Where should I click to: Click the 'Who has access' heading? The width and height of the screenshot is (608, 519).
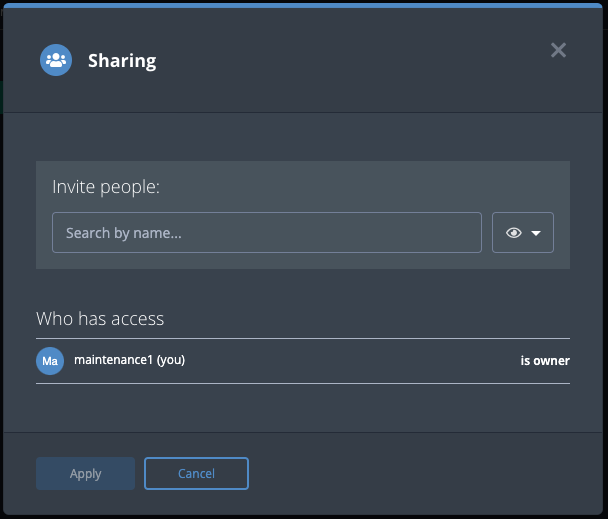click(x=100, y=319)
